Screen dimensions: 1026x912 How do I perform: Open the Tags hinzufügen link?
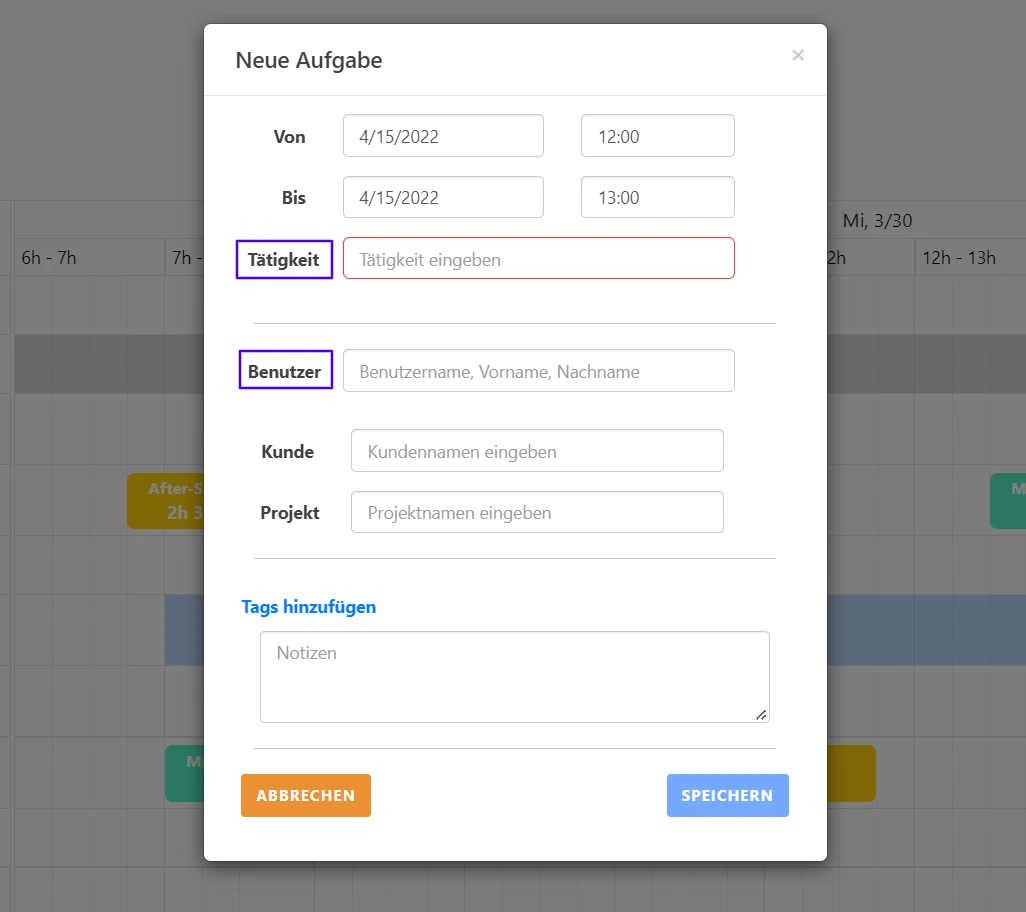[x=308, y=607]
